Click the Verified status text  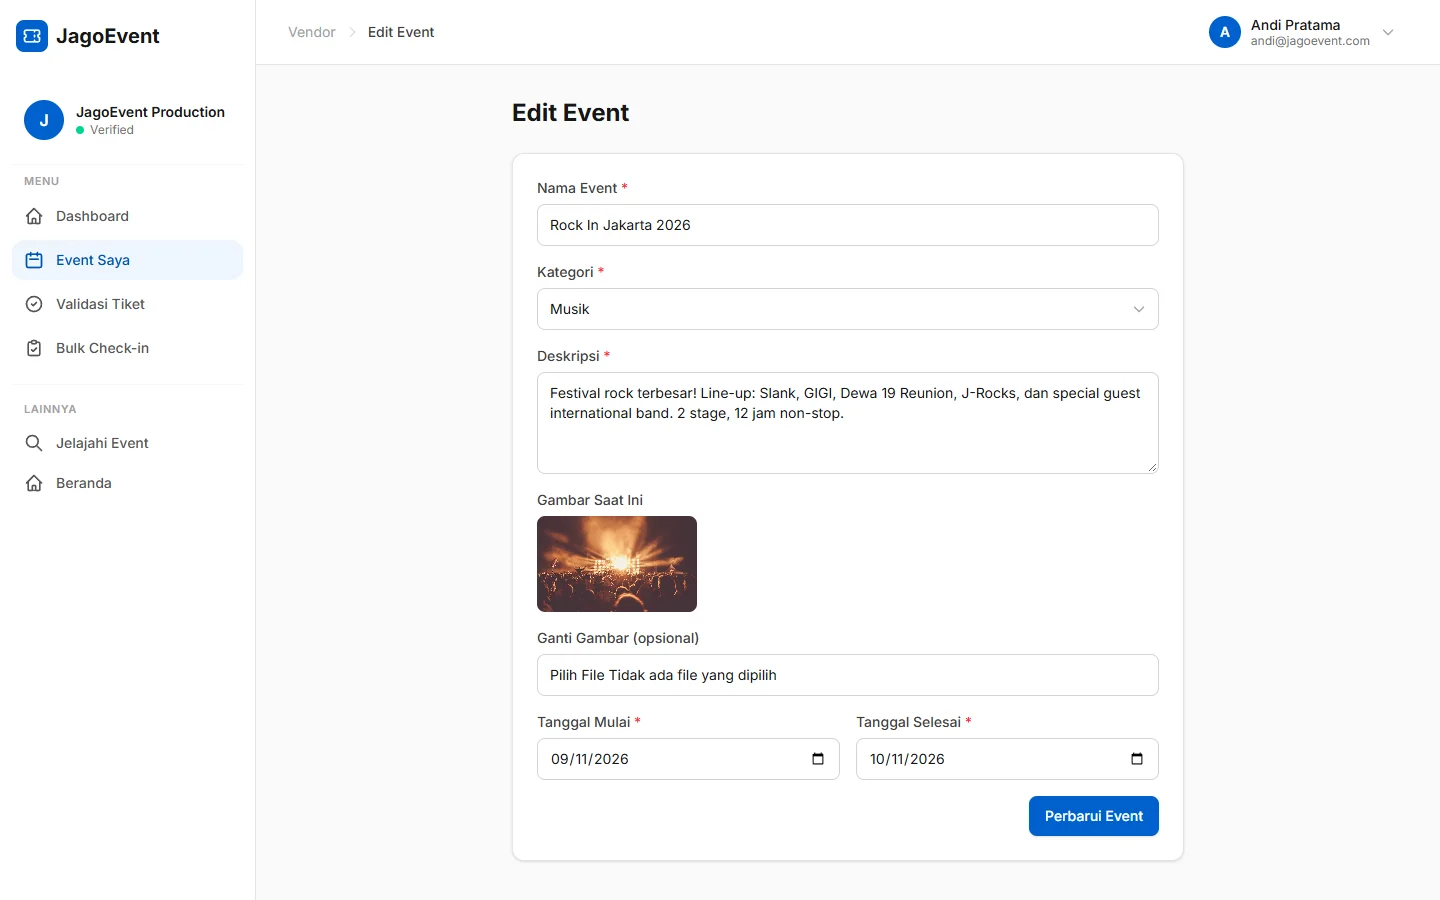(x=112, y=130)
